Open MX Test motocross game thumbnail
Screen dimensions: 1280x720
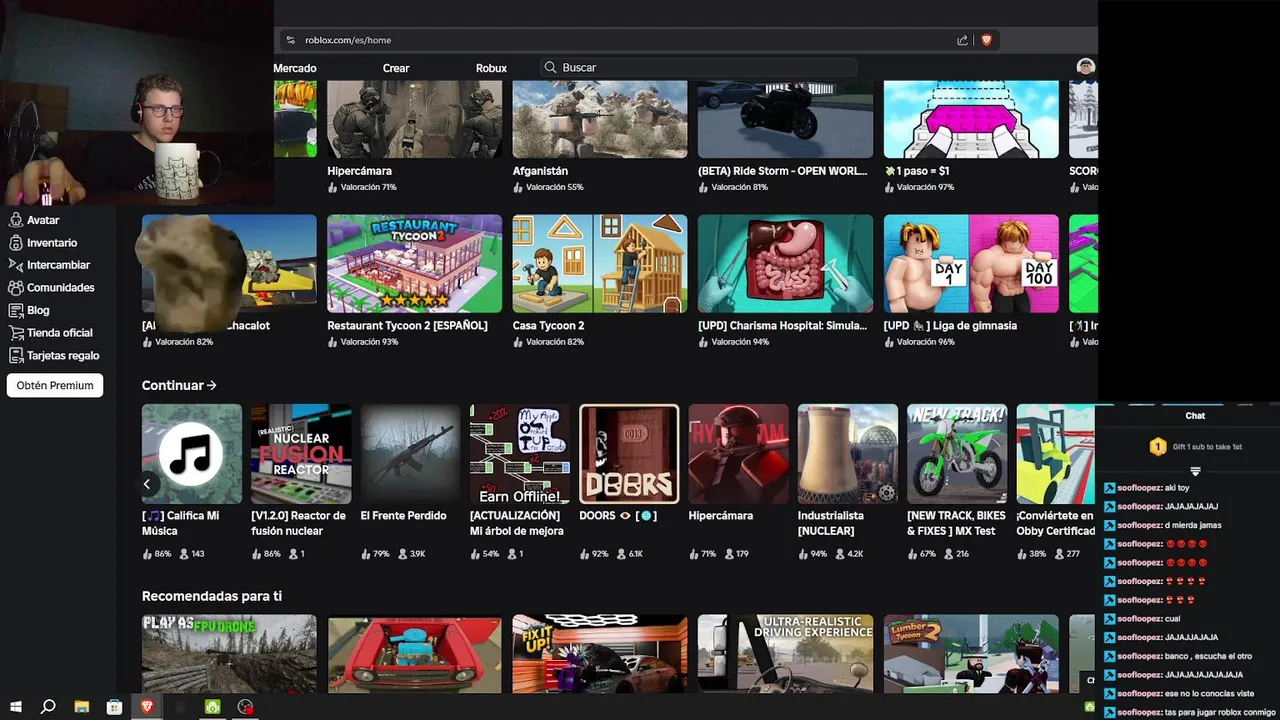click(957, 454)
